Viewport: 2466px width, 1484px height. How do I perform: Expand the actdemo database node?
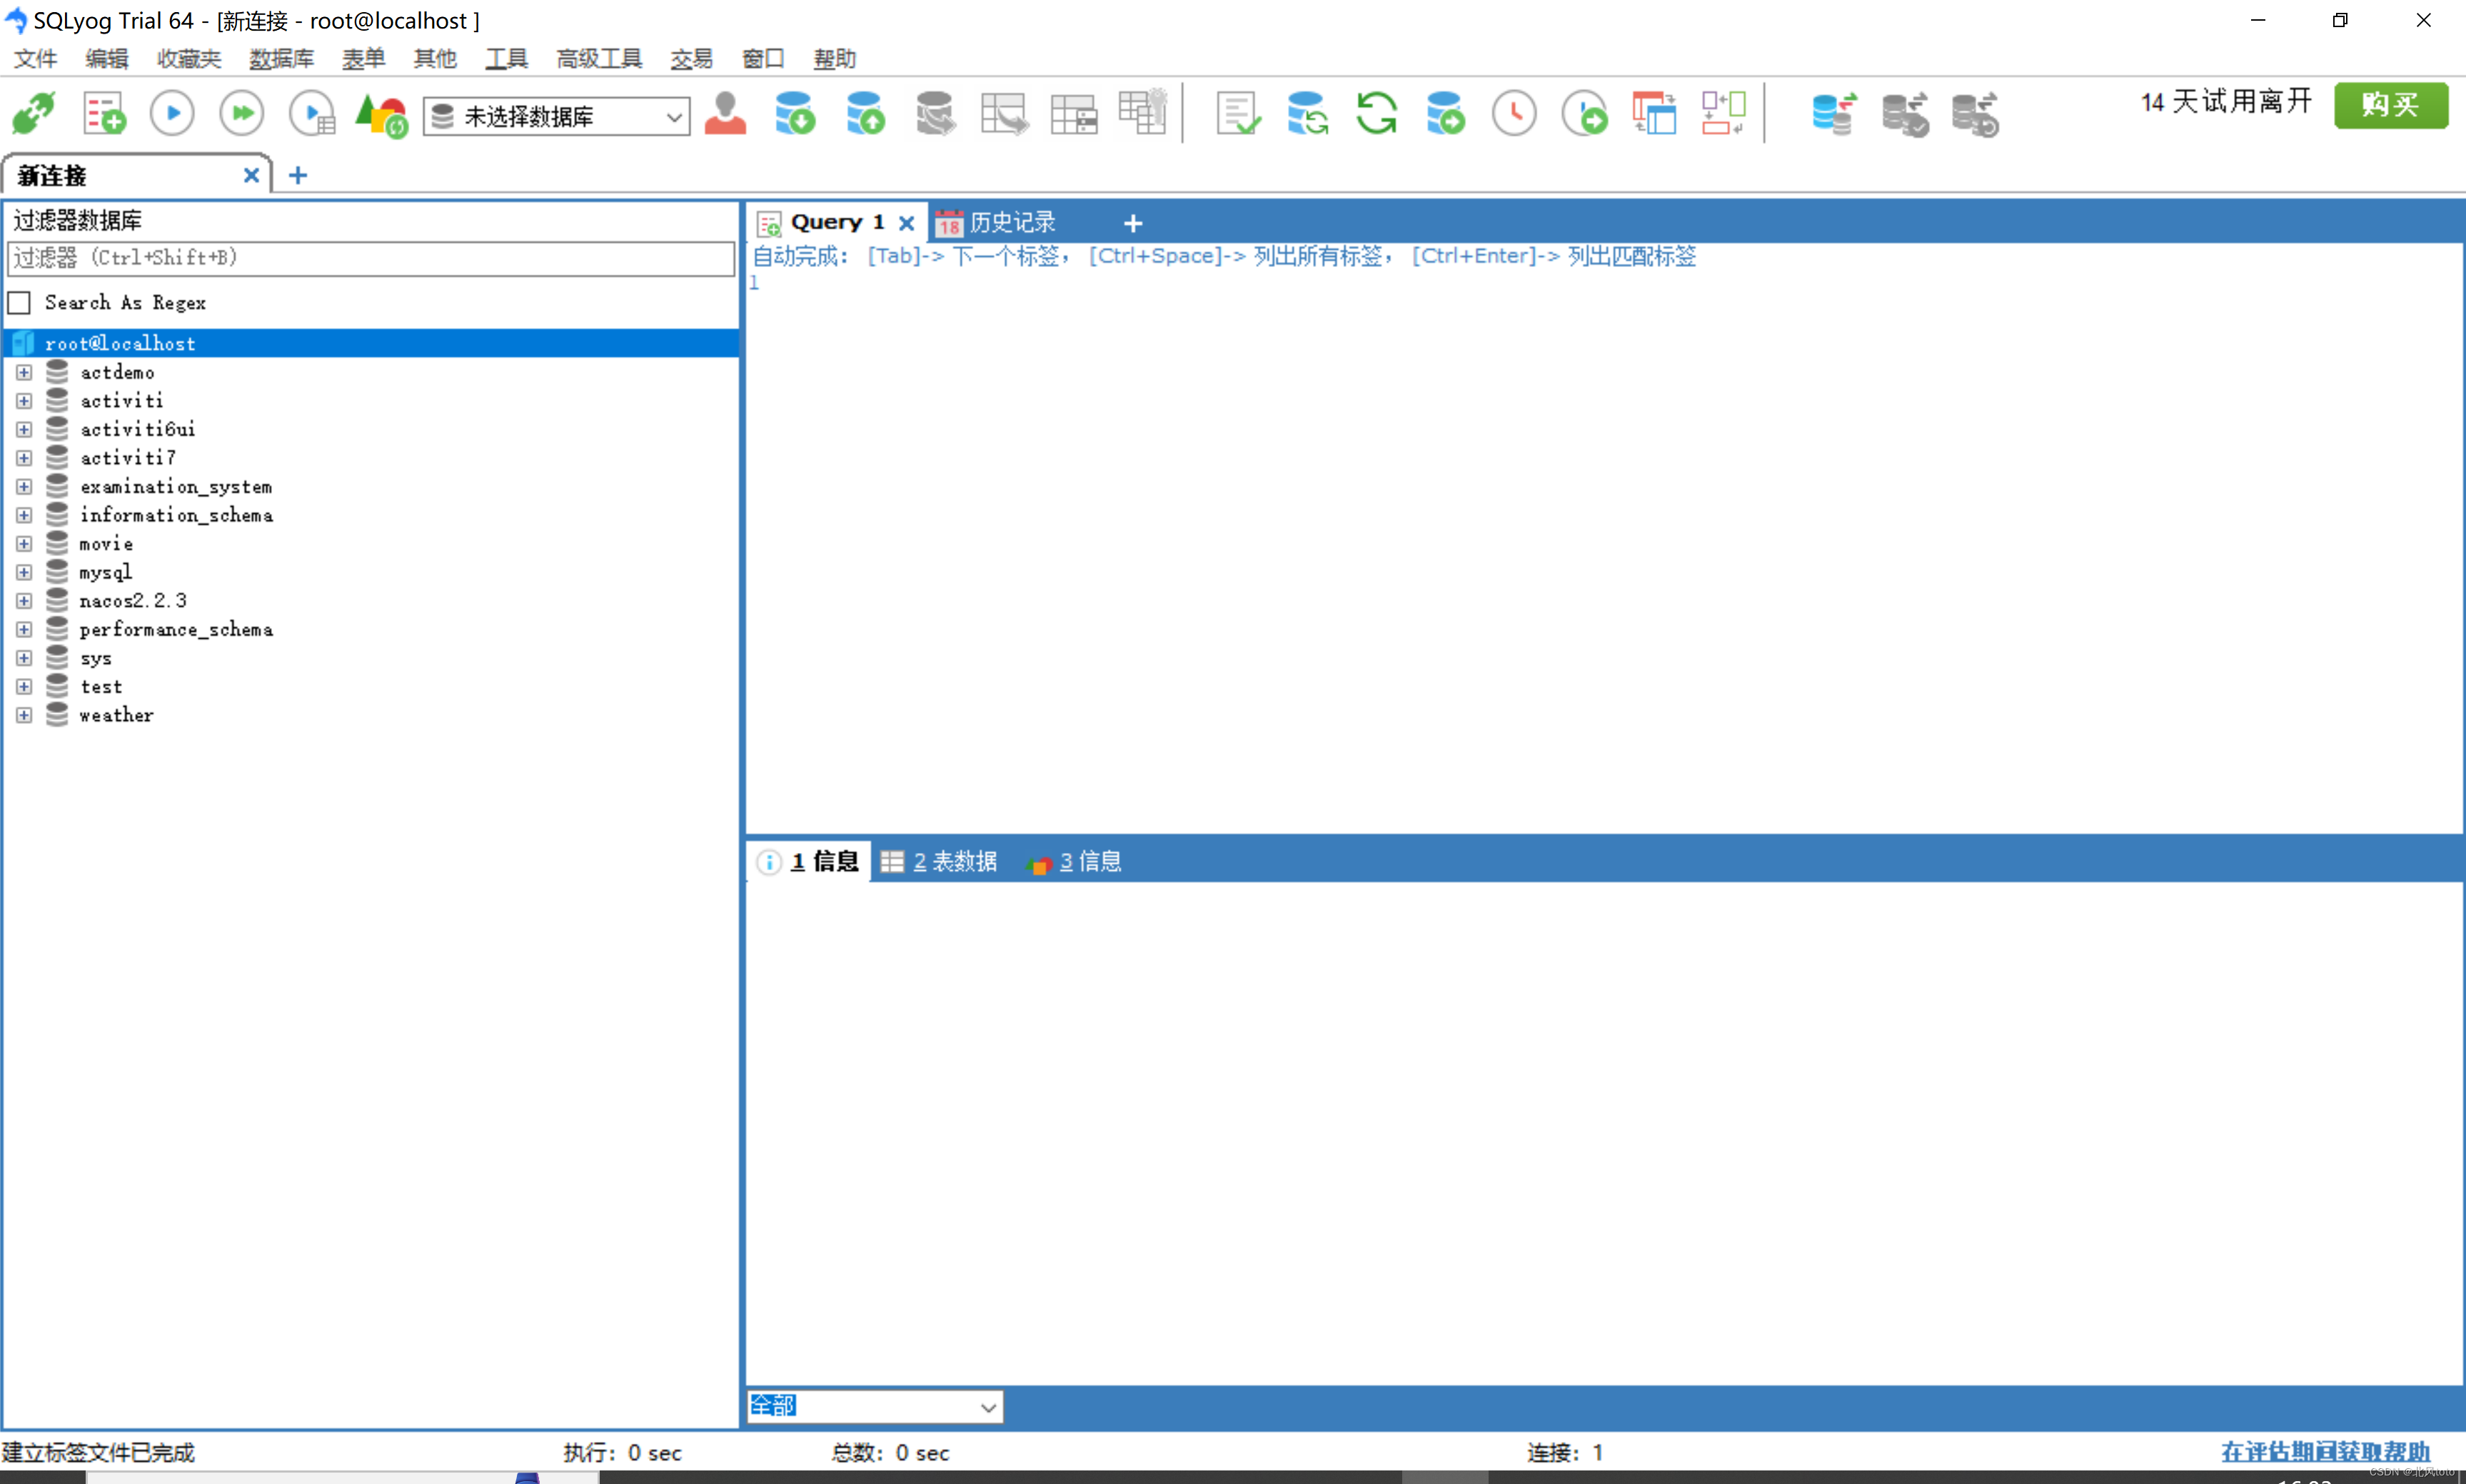click(x=24, y=372)
